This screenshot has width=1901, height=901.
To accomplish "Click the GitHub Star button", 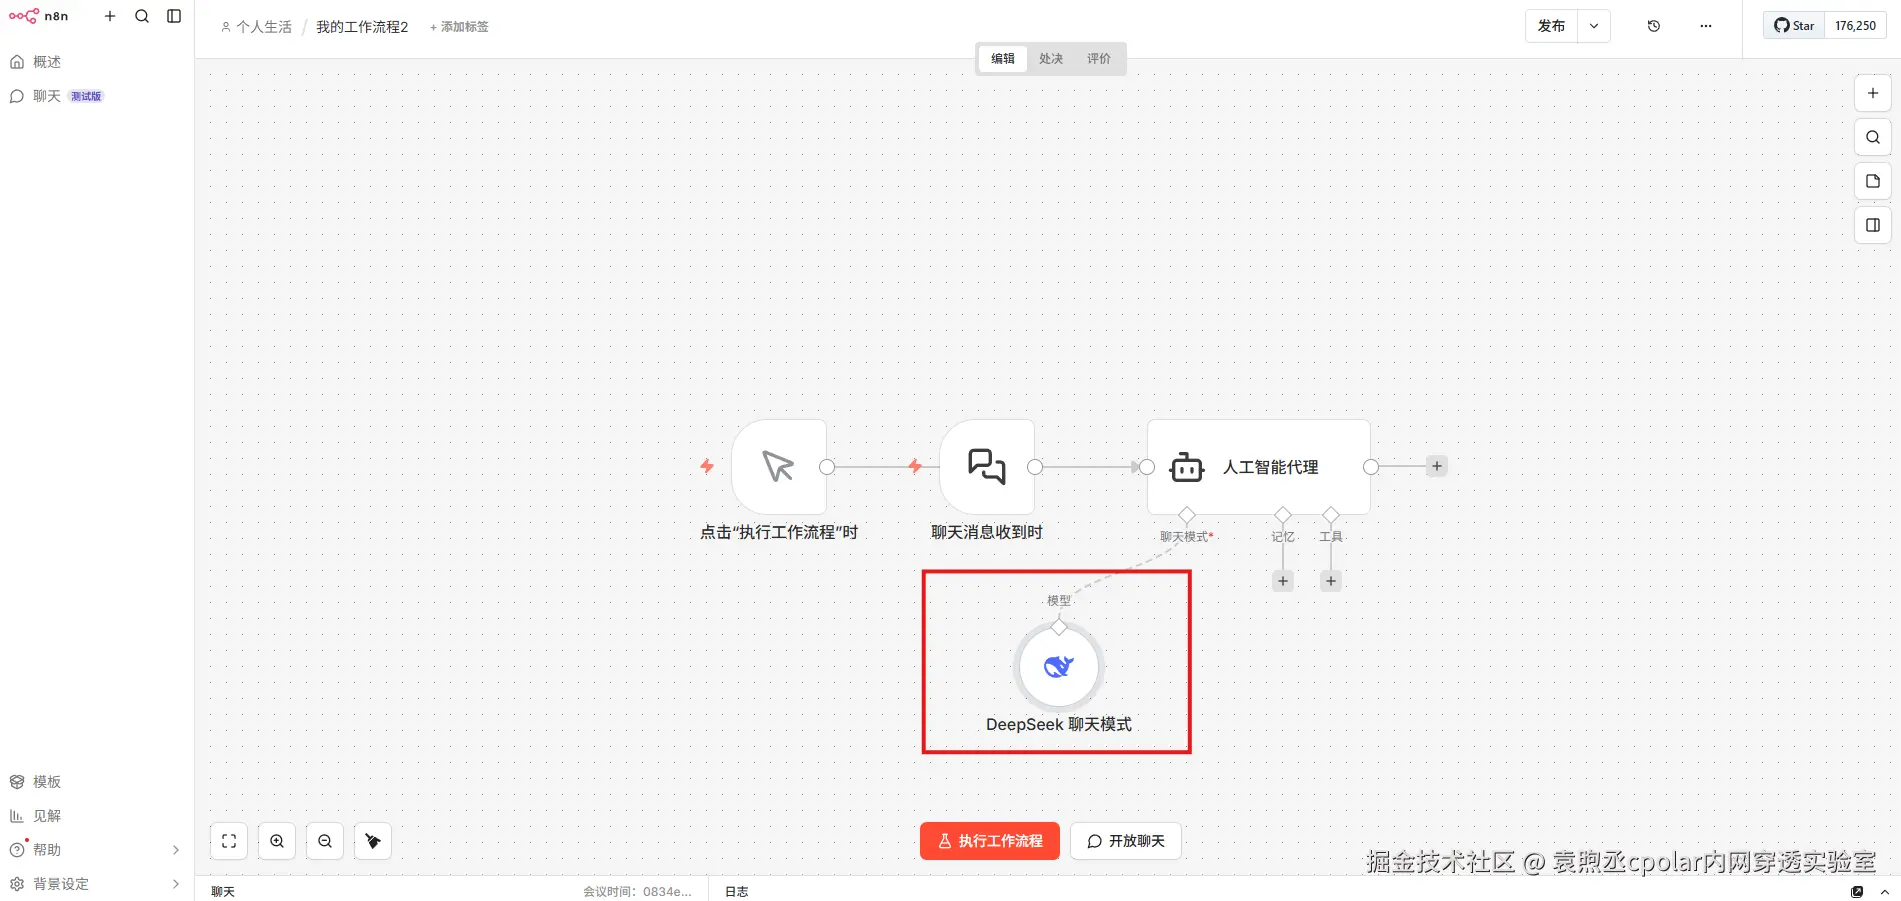I will coord(1794,26).
